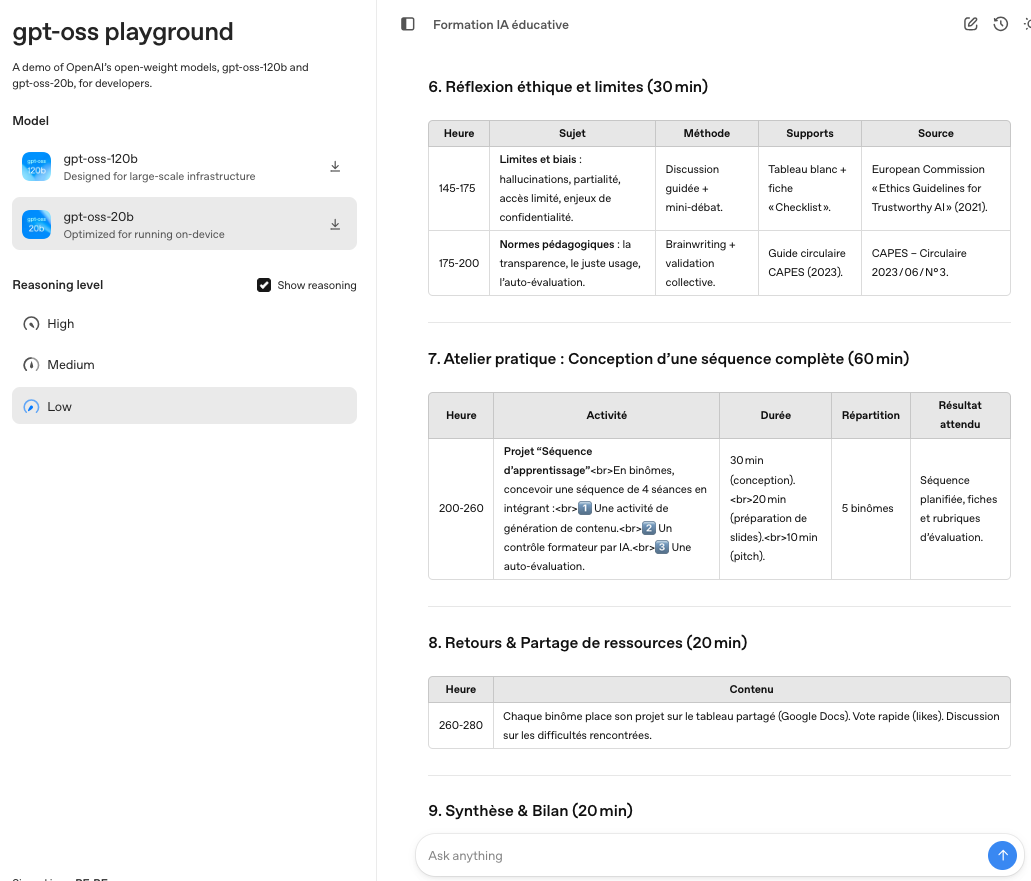Click the gpt-oss-120b model logo
Image resolution: width=1031 pixels, height=881 pixels.
[37, 167]
